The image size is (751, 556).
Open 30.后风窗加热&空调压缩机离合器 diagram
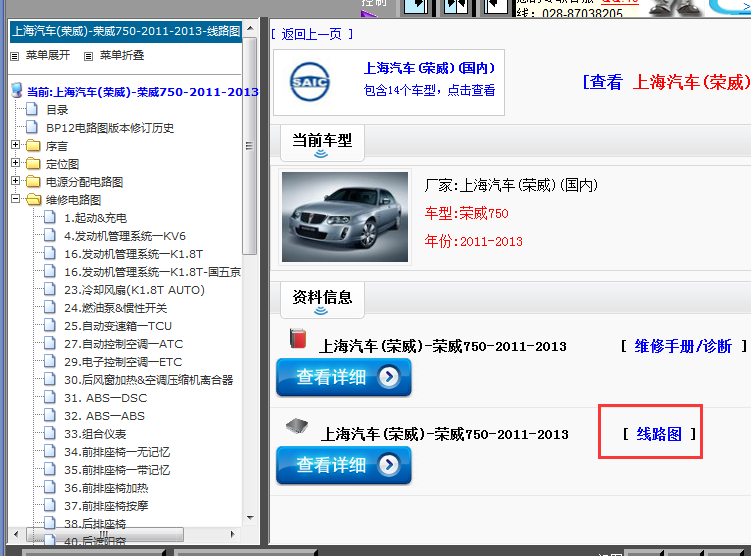coord(148,380)
